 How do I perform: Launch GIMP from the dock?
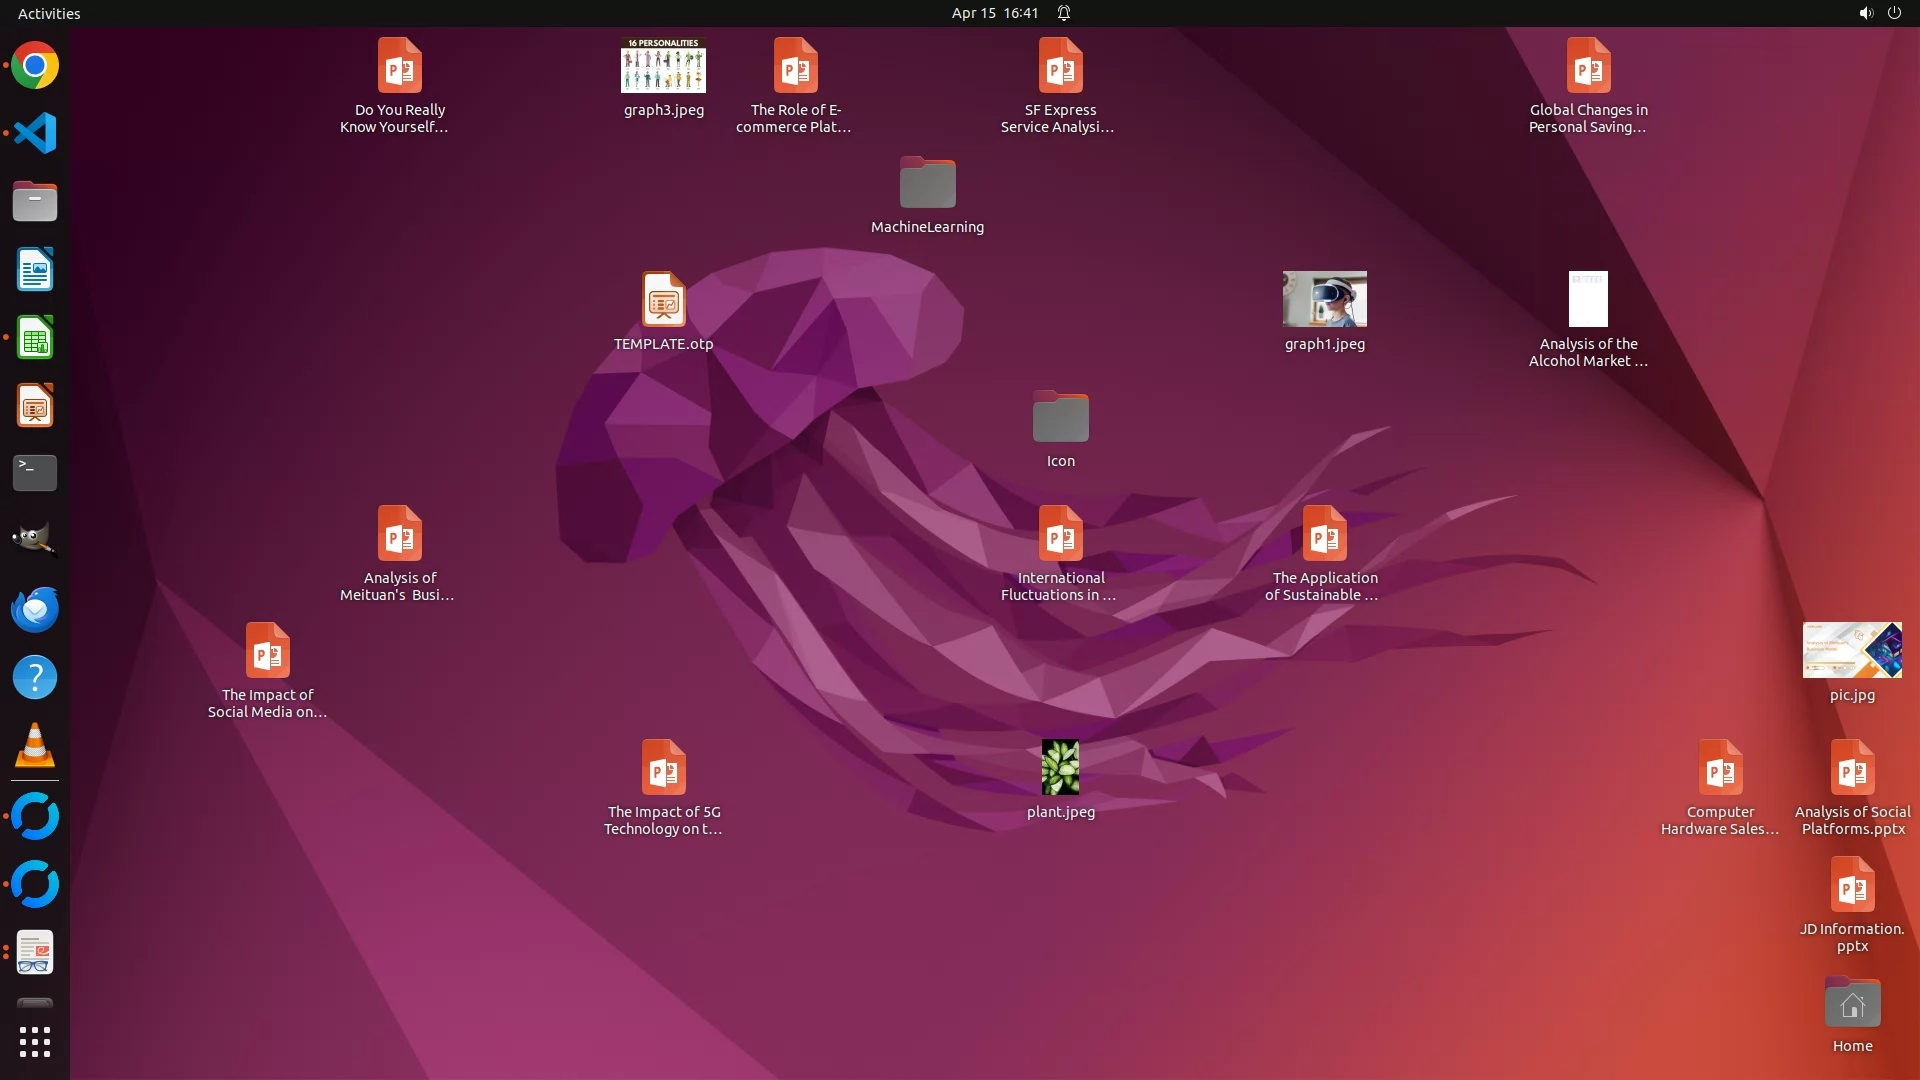(x=35, y=540)
